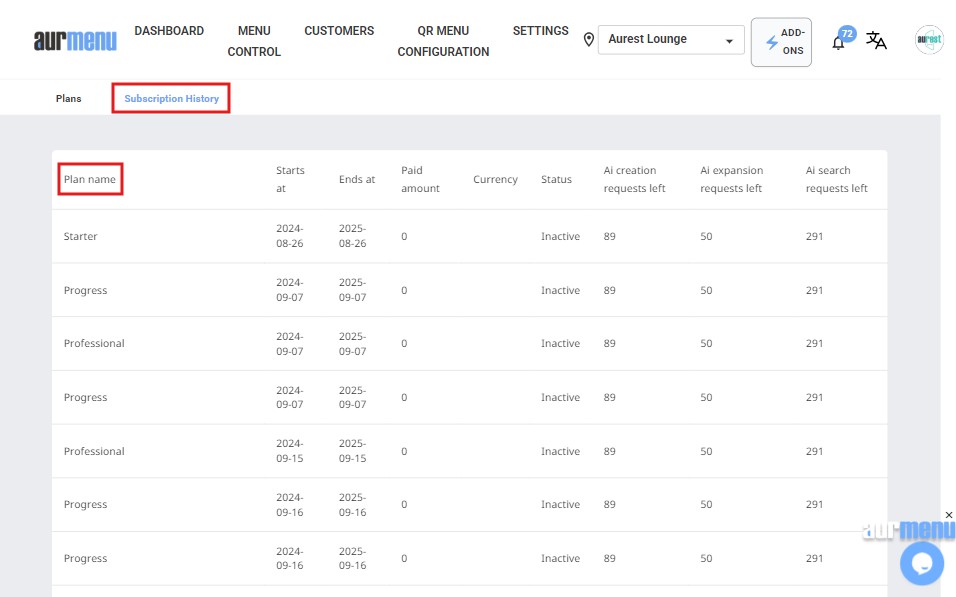
Task: Select the Subscription History tab
Action: pos(171,99)
